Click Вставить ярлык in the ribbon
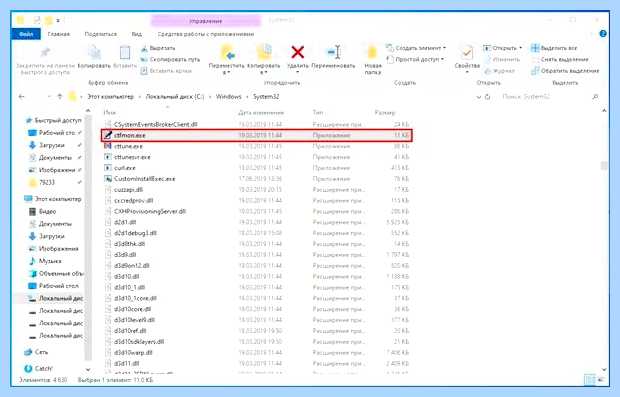620x397 pixels. click(x=166, y=71)
